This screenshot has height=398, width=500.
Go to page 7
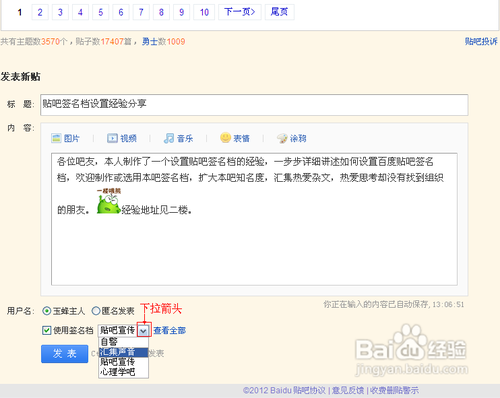pyautogui.click(x=141, y=12)
